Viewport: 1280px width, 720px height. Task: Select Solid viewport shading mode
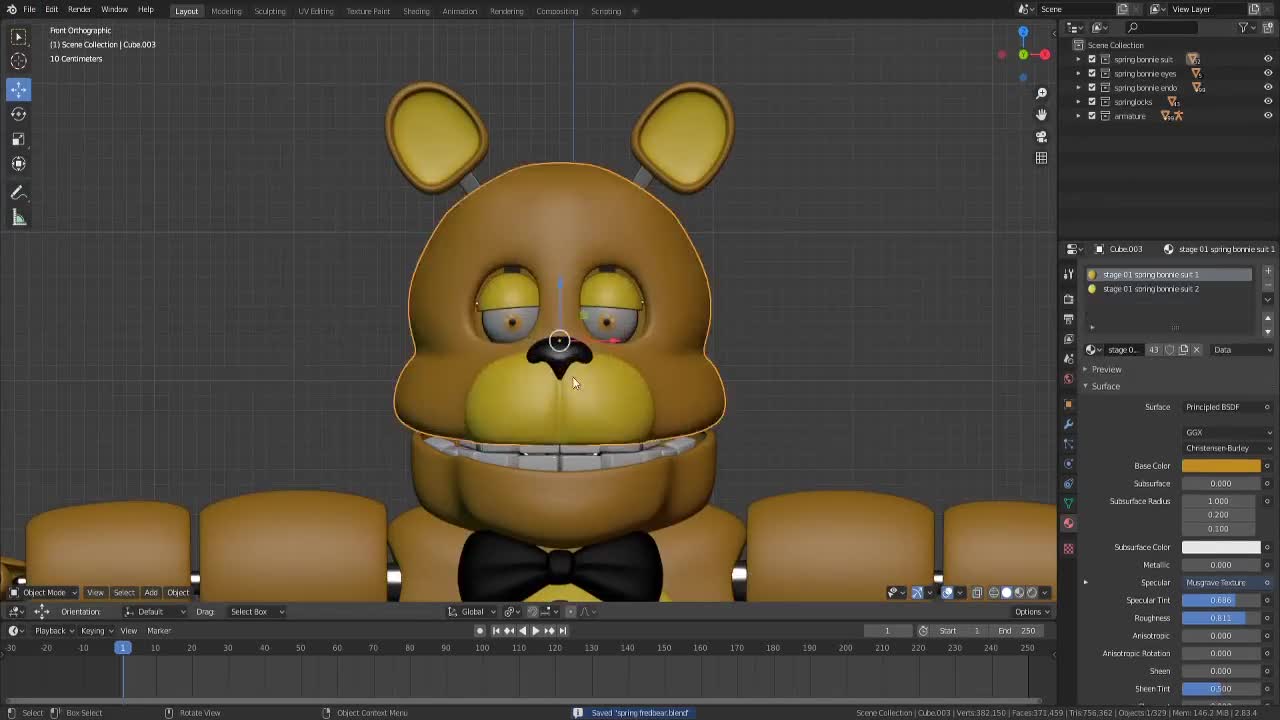(x=1006, y=592)
